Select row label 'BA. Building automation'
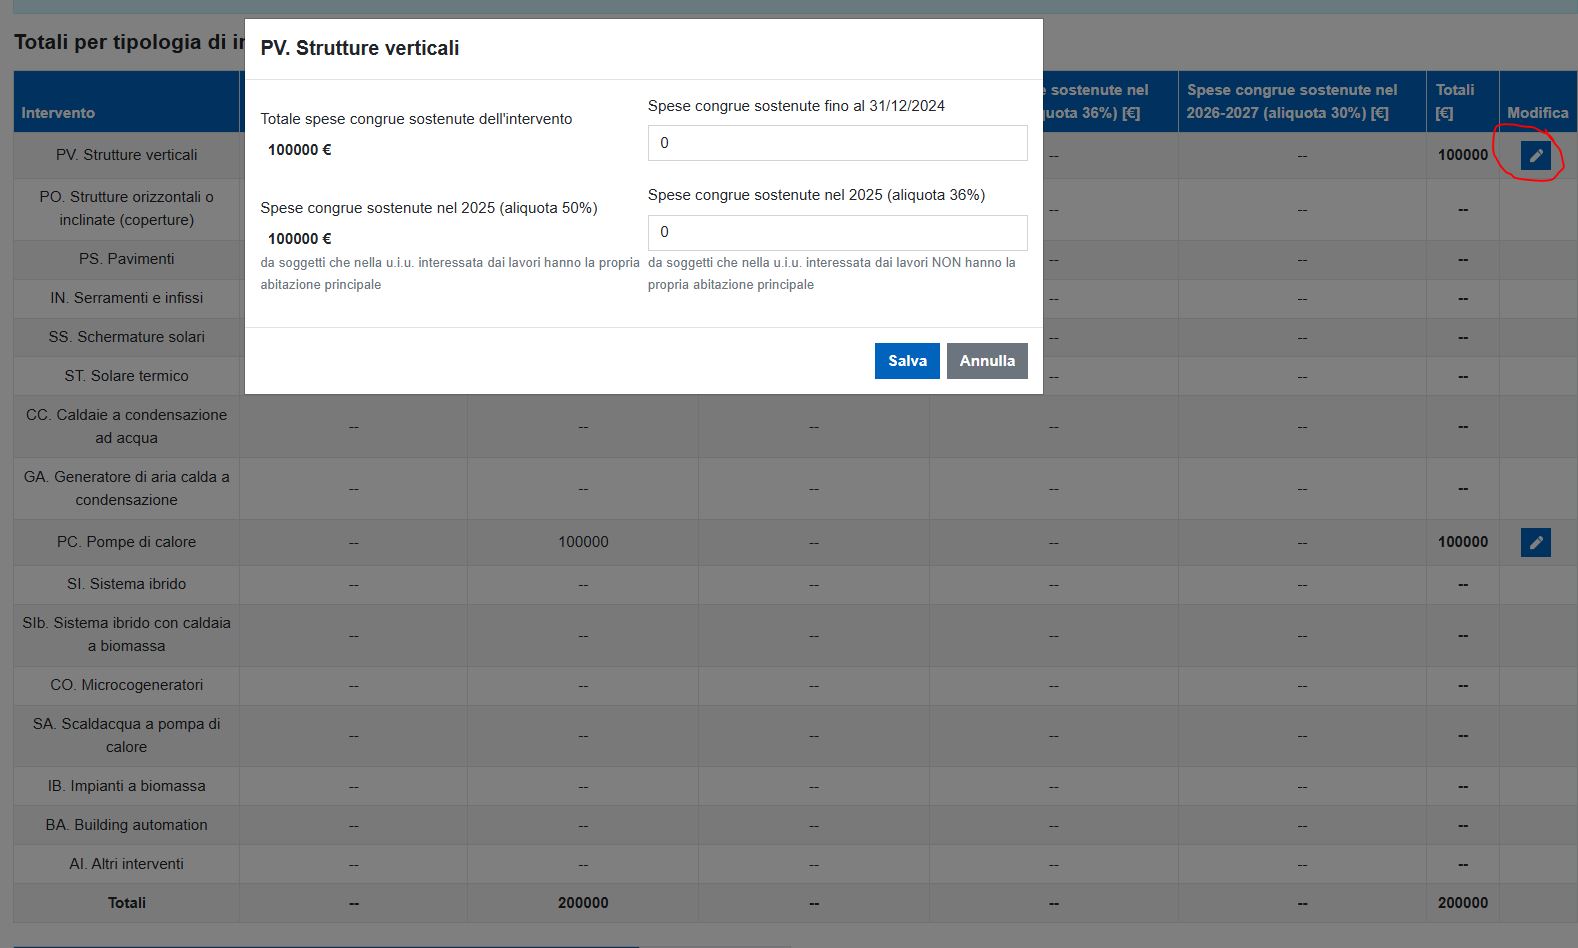Viewport: 1578px width, 948px height. pos(127,825)
